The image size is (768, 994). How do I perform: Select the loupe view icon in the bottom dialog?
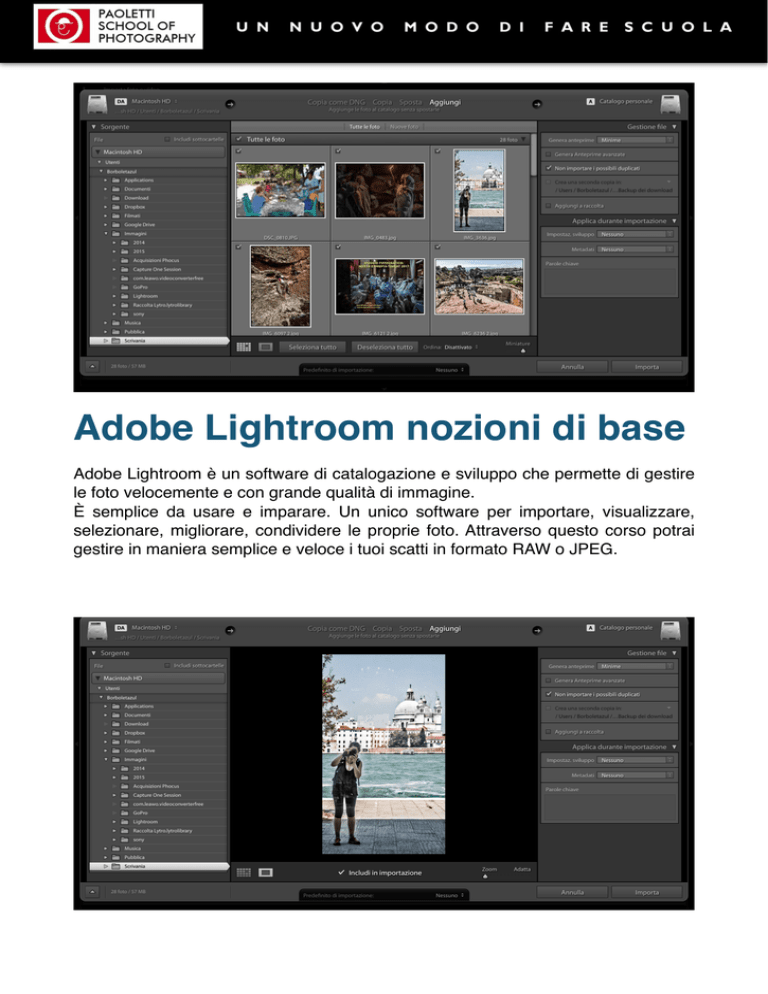pos(266,873)
